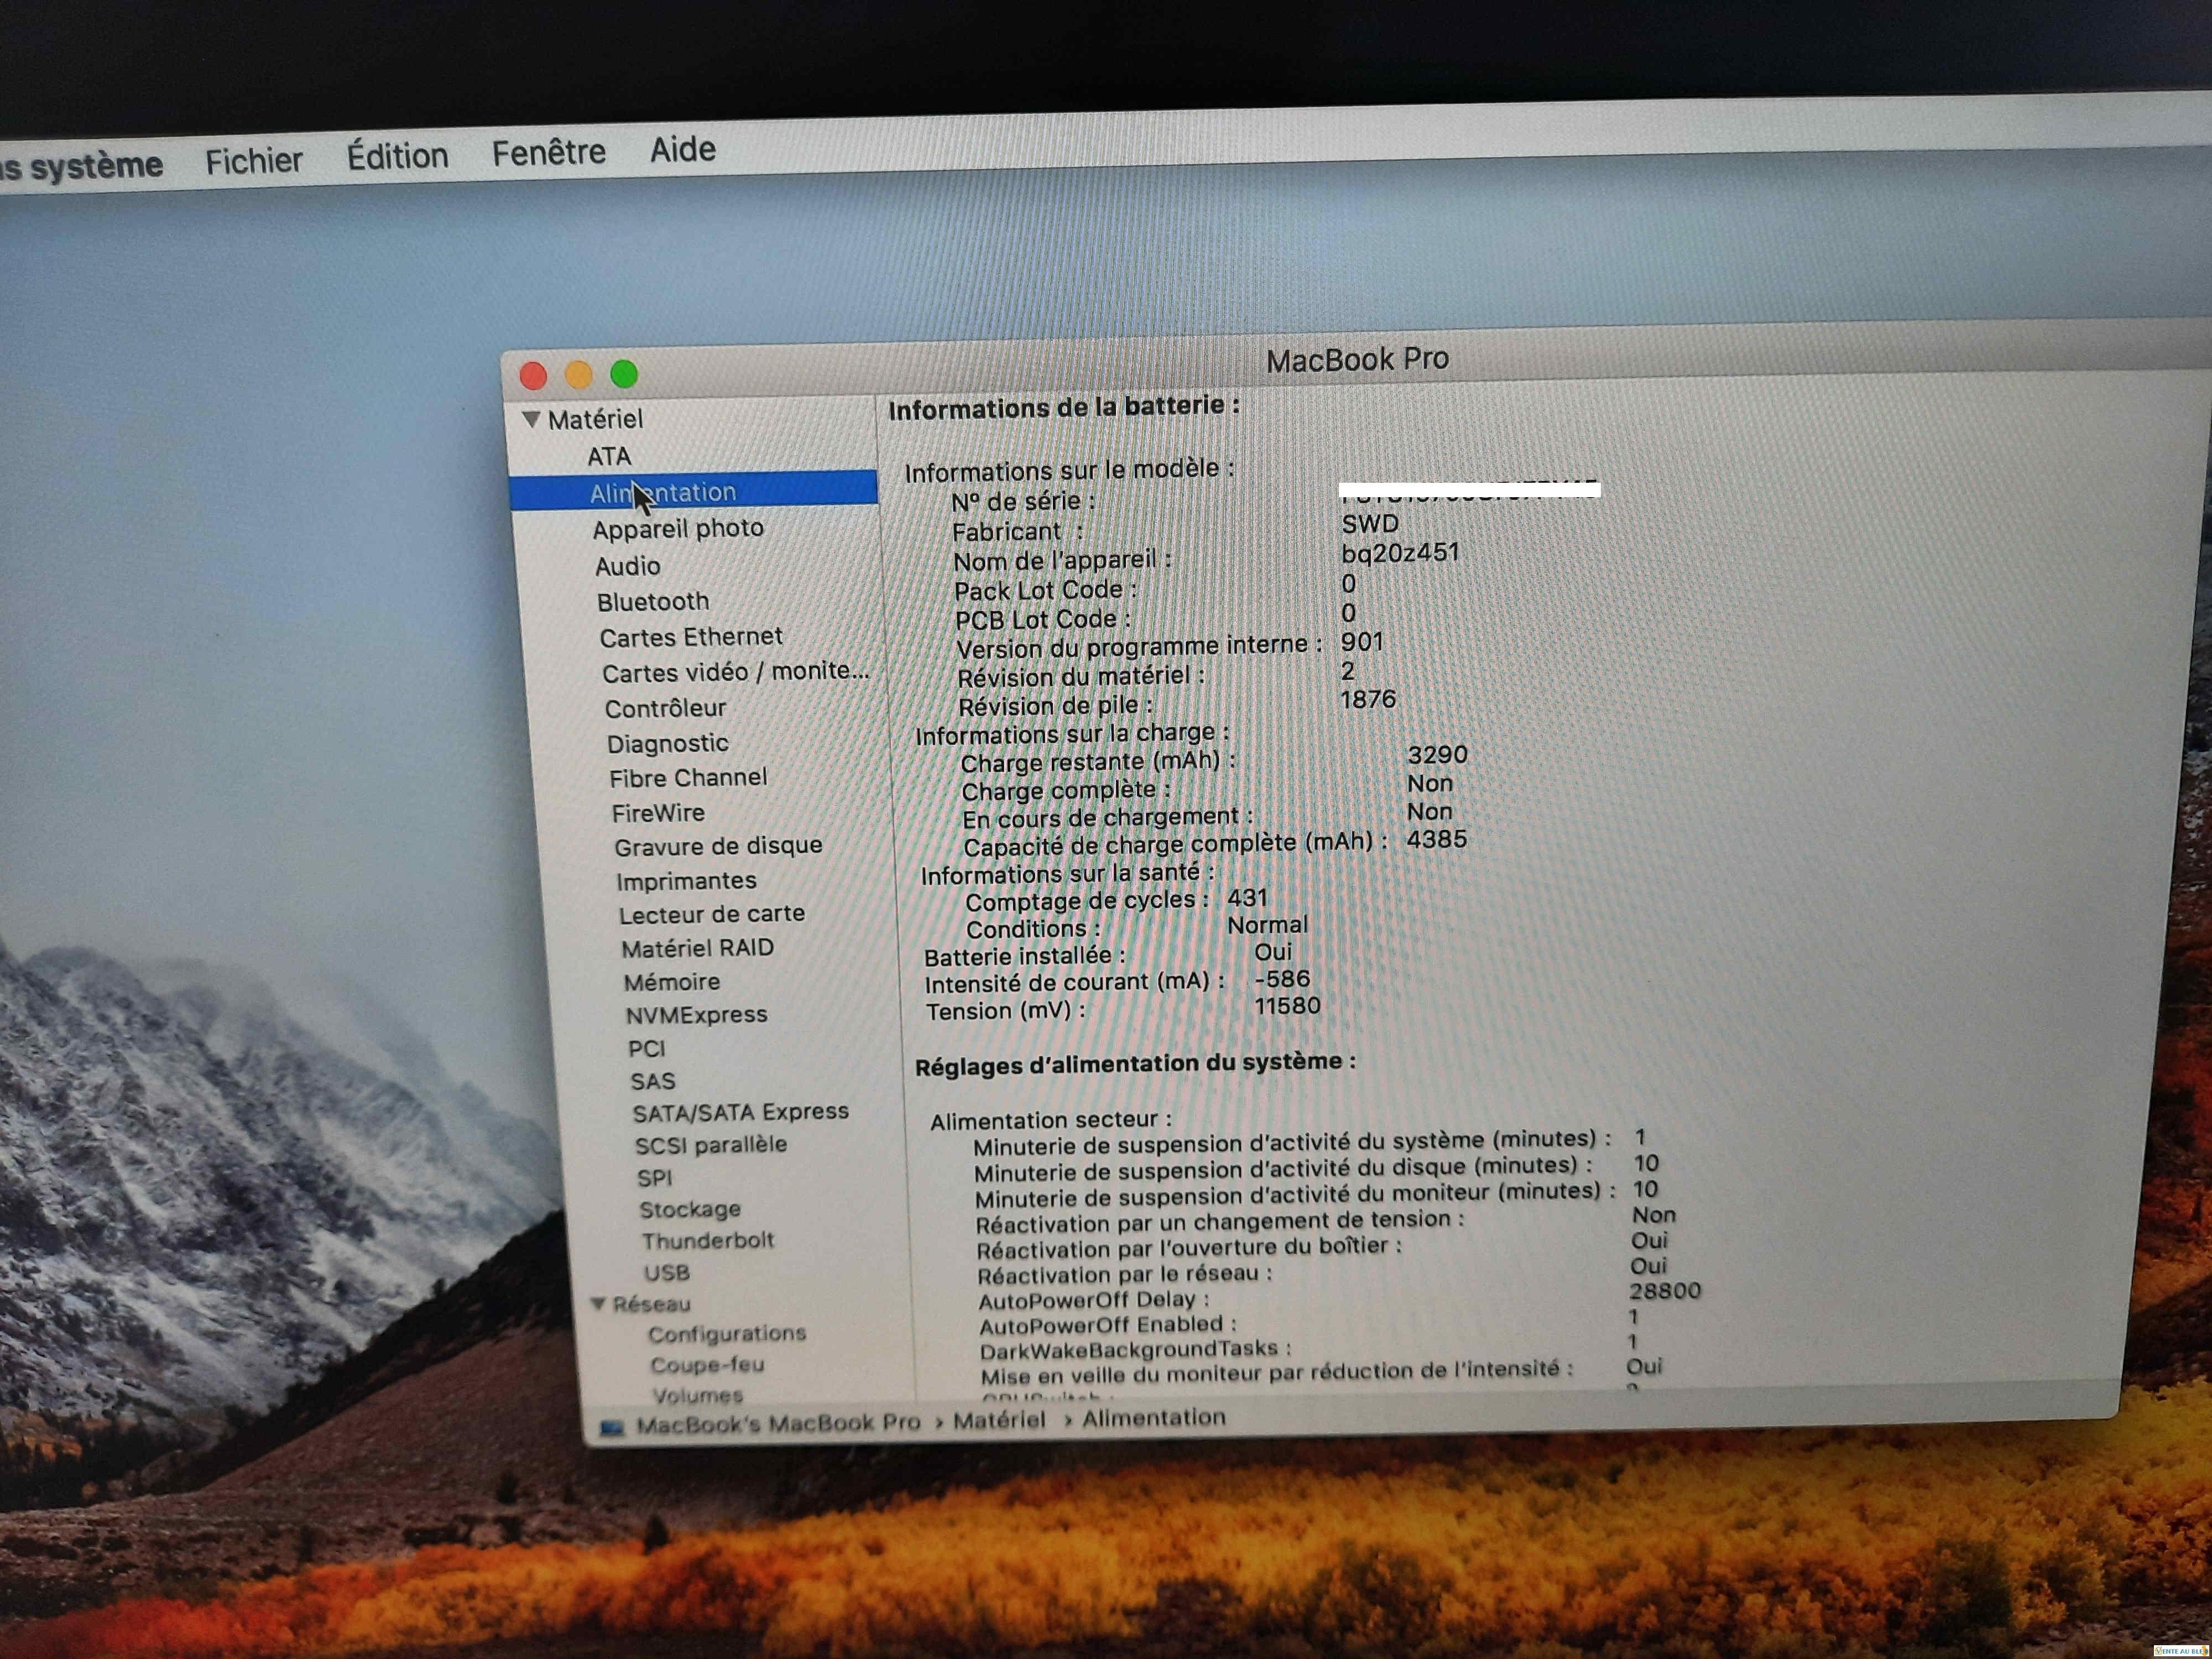Select Cartes vidéo / moniteurs entry

coord(735,671)
